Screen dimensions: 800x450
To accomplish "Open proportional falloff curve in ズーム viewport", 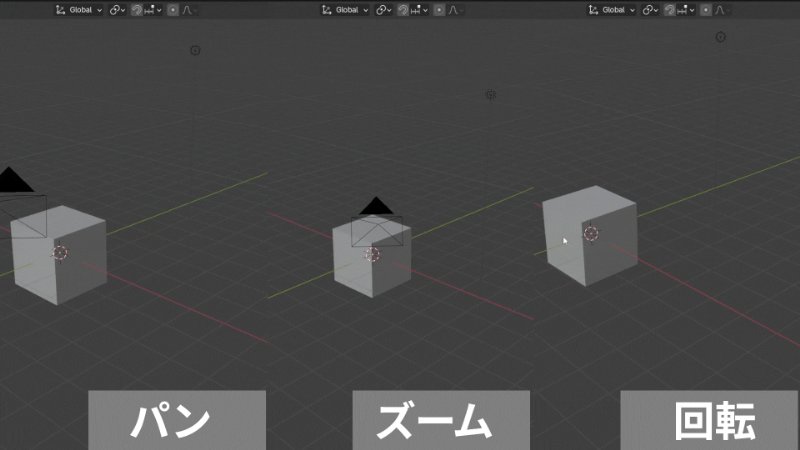I will coord(456,10).
